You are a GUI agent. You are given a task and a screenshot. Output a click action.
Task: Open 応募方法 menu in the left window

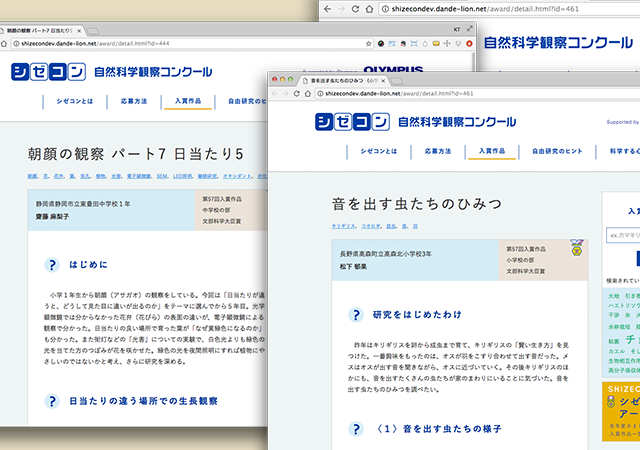134,101
